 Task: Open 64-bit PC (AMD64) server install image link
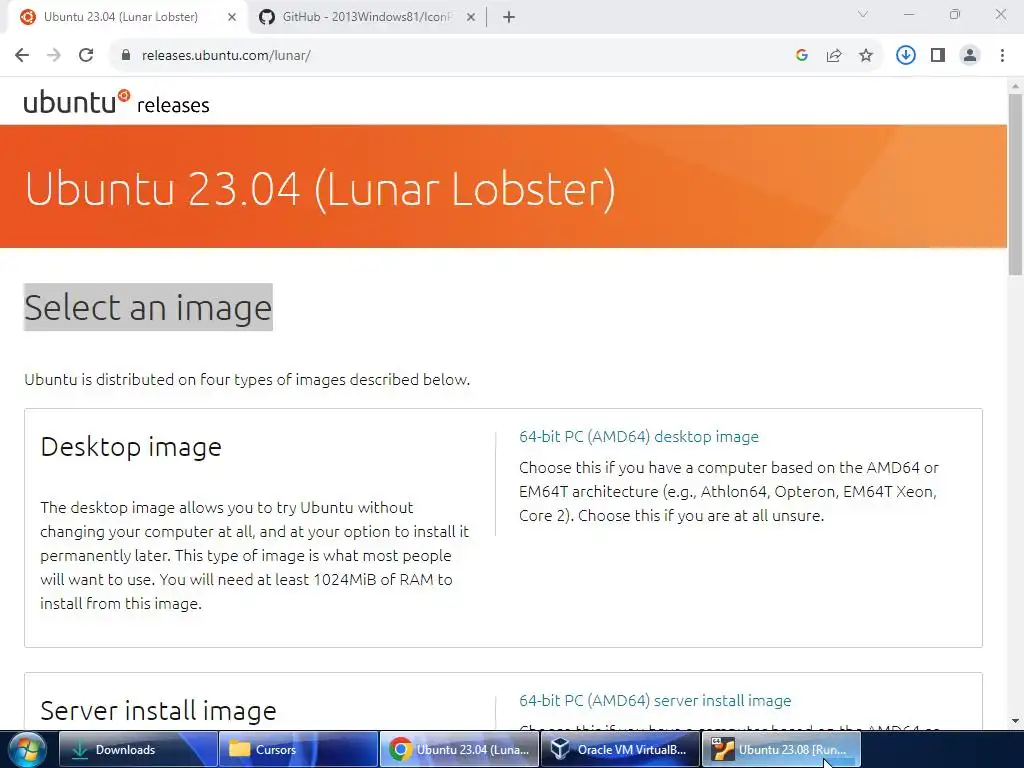click(x=655, y=701)
